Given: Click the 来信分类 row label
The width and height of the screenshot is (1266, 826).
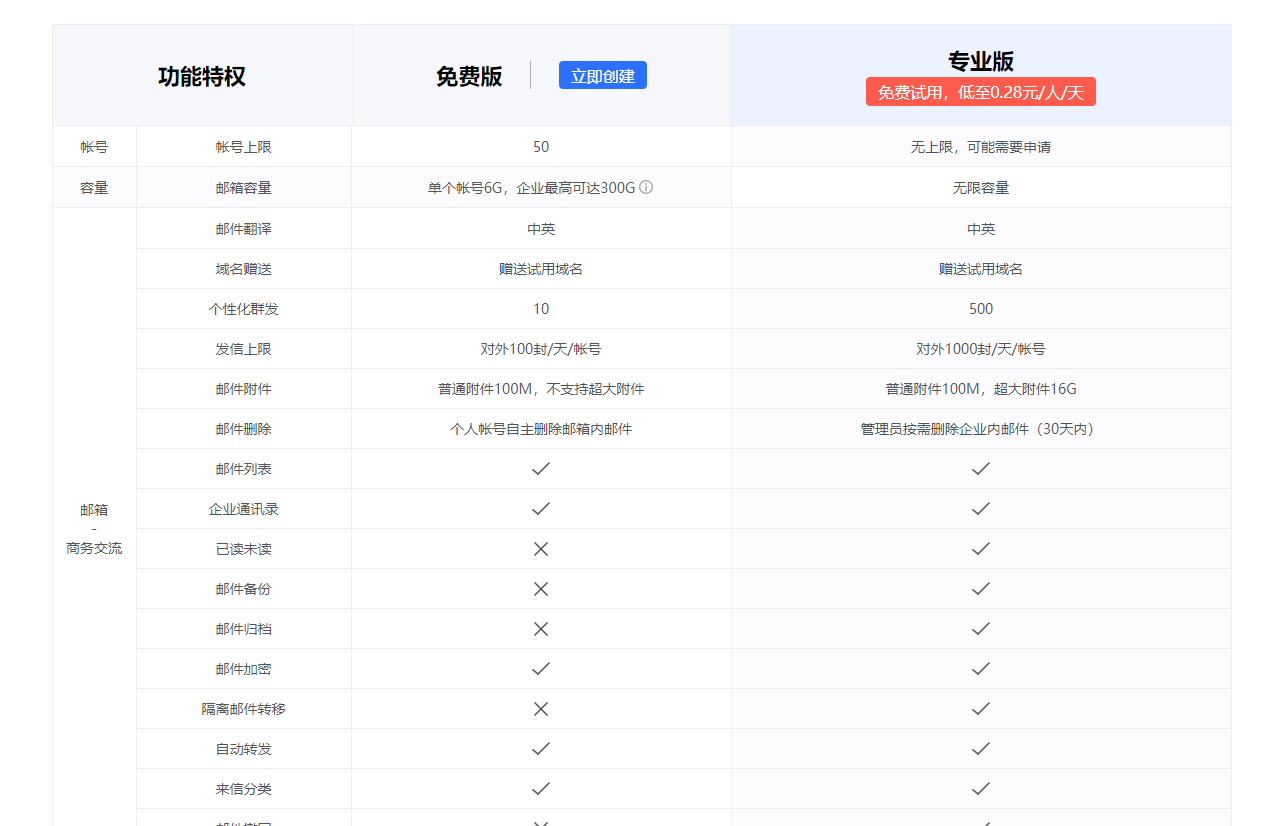Looking at the screenshot, I should (x=244, y=789).
